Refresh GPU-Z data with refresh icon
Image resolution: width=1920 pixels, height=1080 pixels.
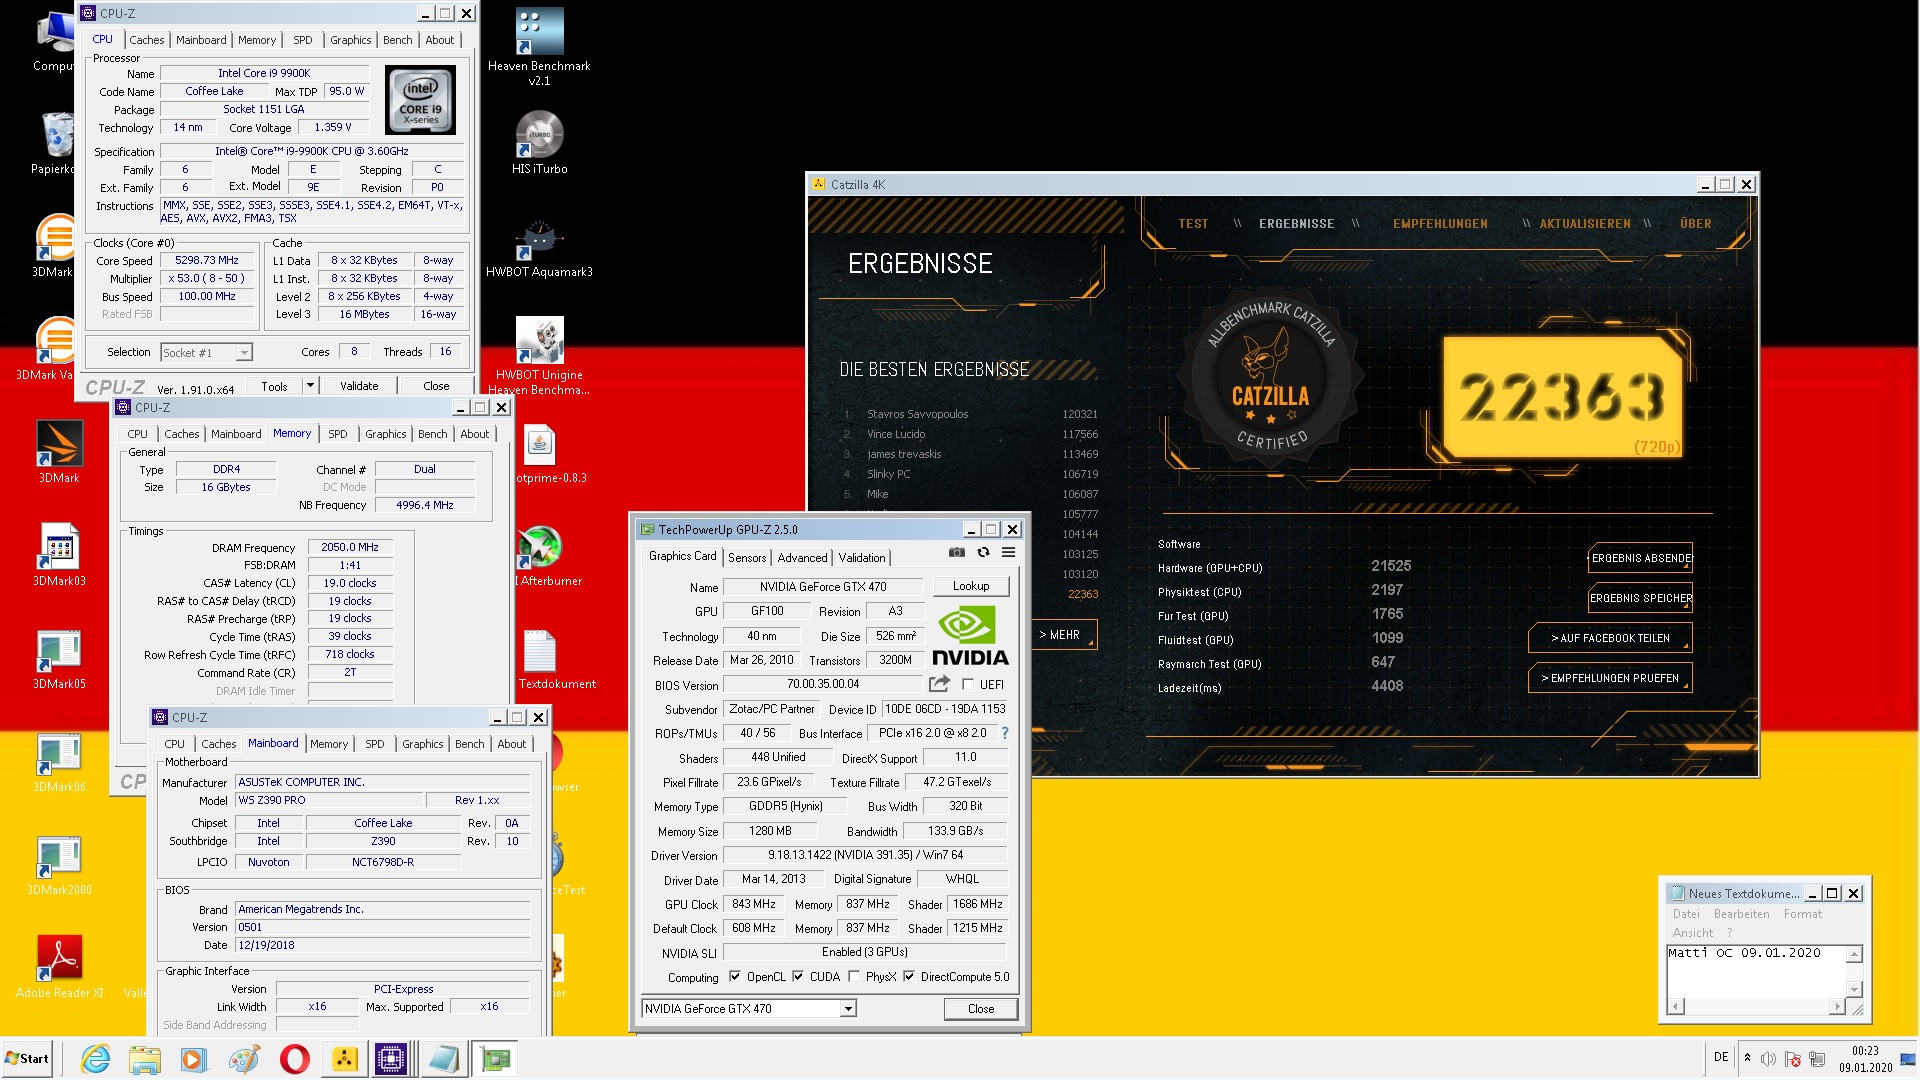[983, 552]
